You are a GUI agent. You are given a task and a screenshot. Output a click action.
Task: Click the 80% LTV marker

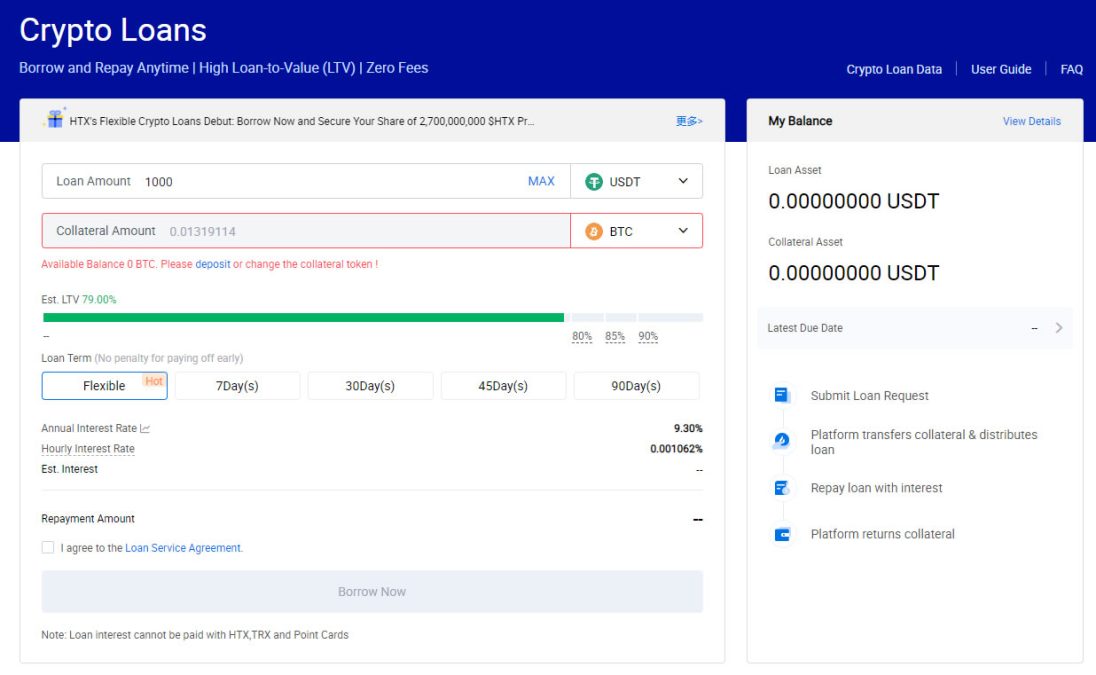coord(582,336)
